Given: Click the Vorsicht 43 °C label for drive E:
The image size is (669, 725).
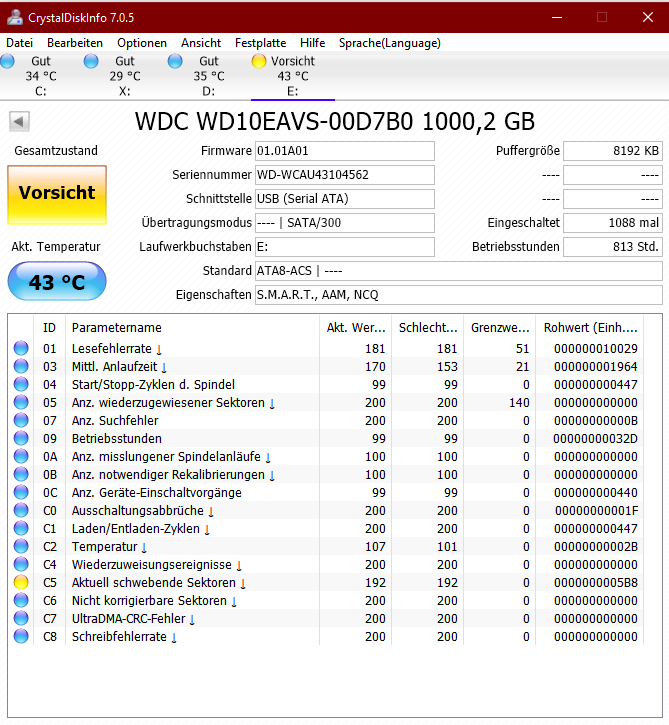Looking at the screenshot, I should [293, 68].
